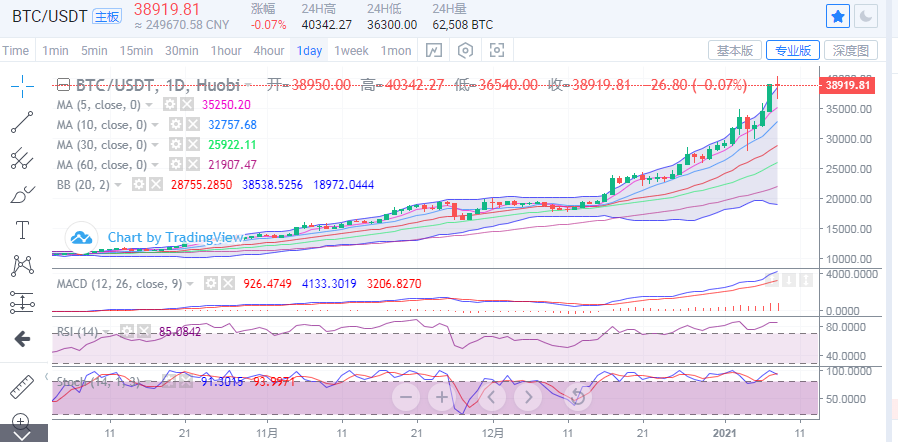This screenshot has width=898, height=442.
Task: Switch to 1min interval
Action: [x=55, y=50]
